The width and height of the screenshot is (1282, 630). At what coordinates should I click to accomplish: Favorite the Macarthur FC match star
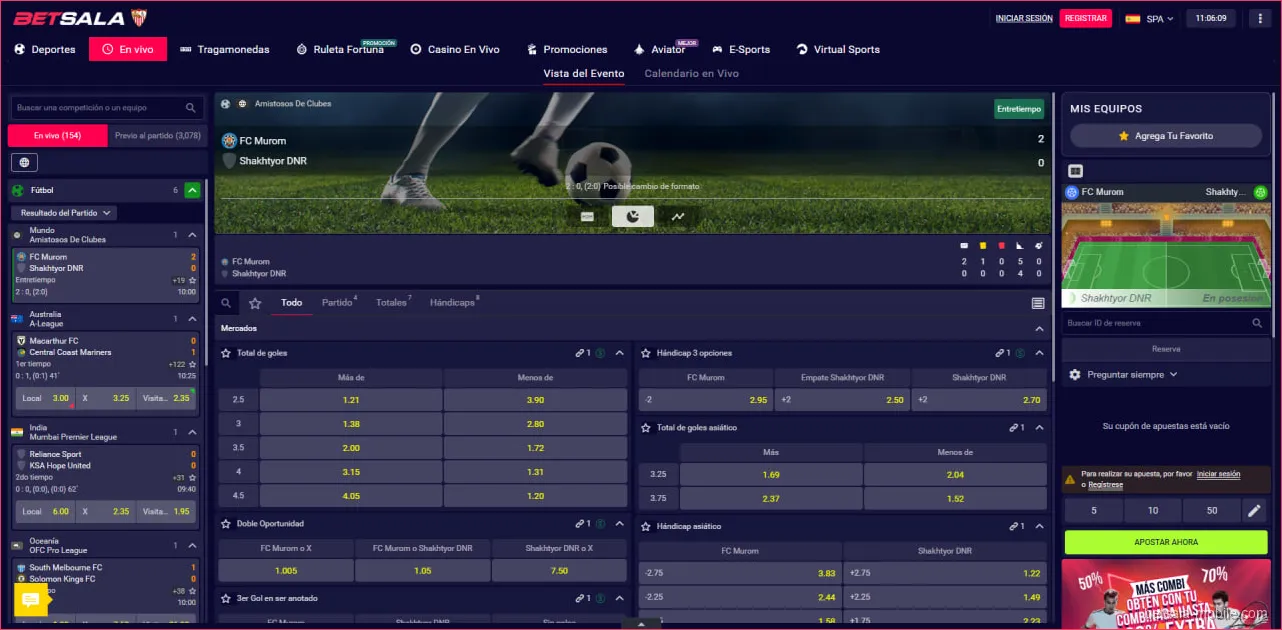click(x=193, y=364)
